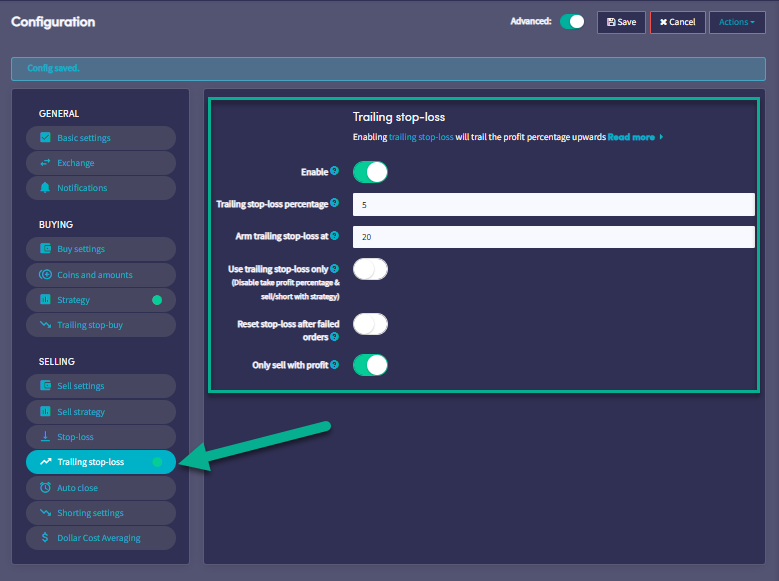
Task: Click the help icon next to Enable
Action: coord(334,171)
